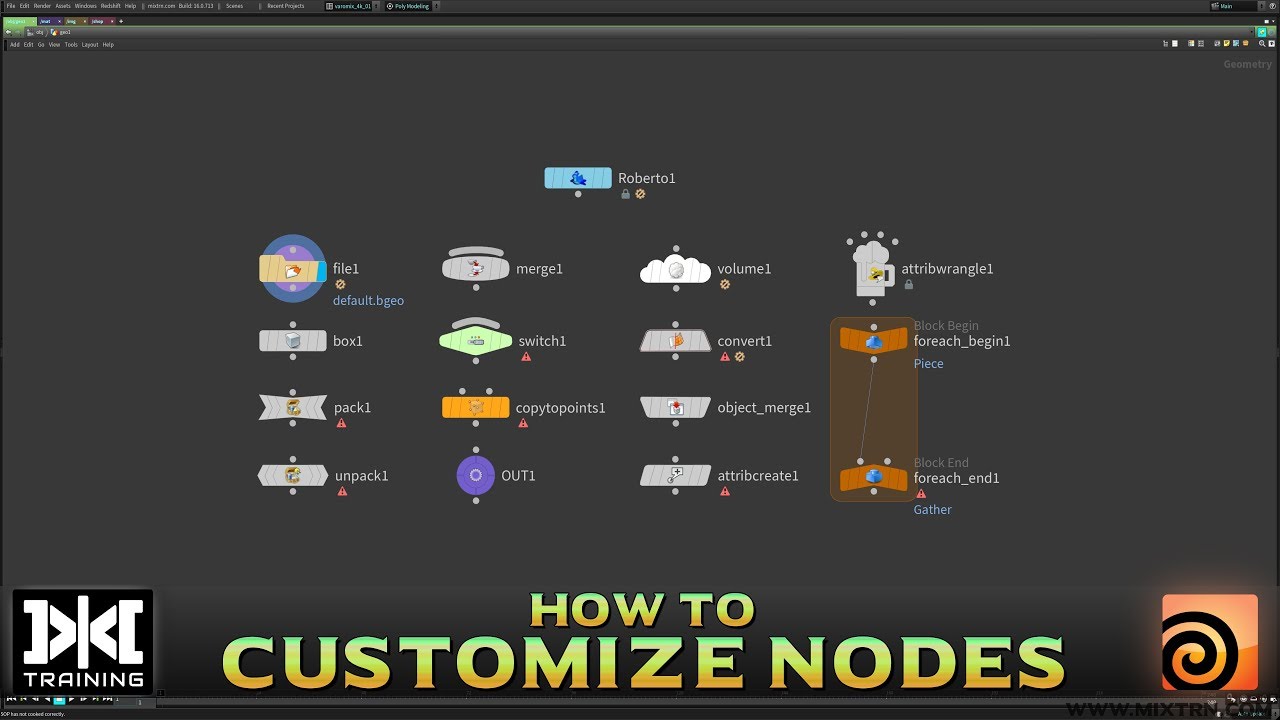Add a new pane tab with plus
The height and width of the screenshot is (720, 1280).
[121, 20]
